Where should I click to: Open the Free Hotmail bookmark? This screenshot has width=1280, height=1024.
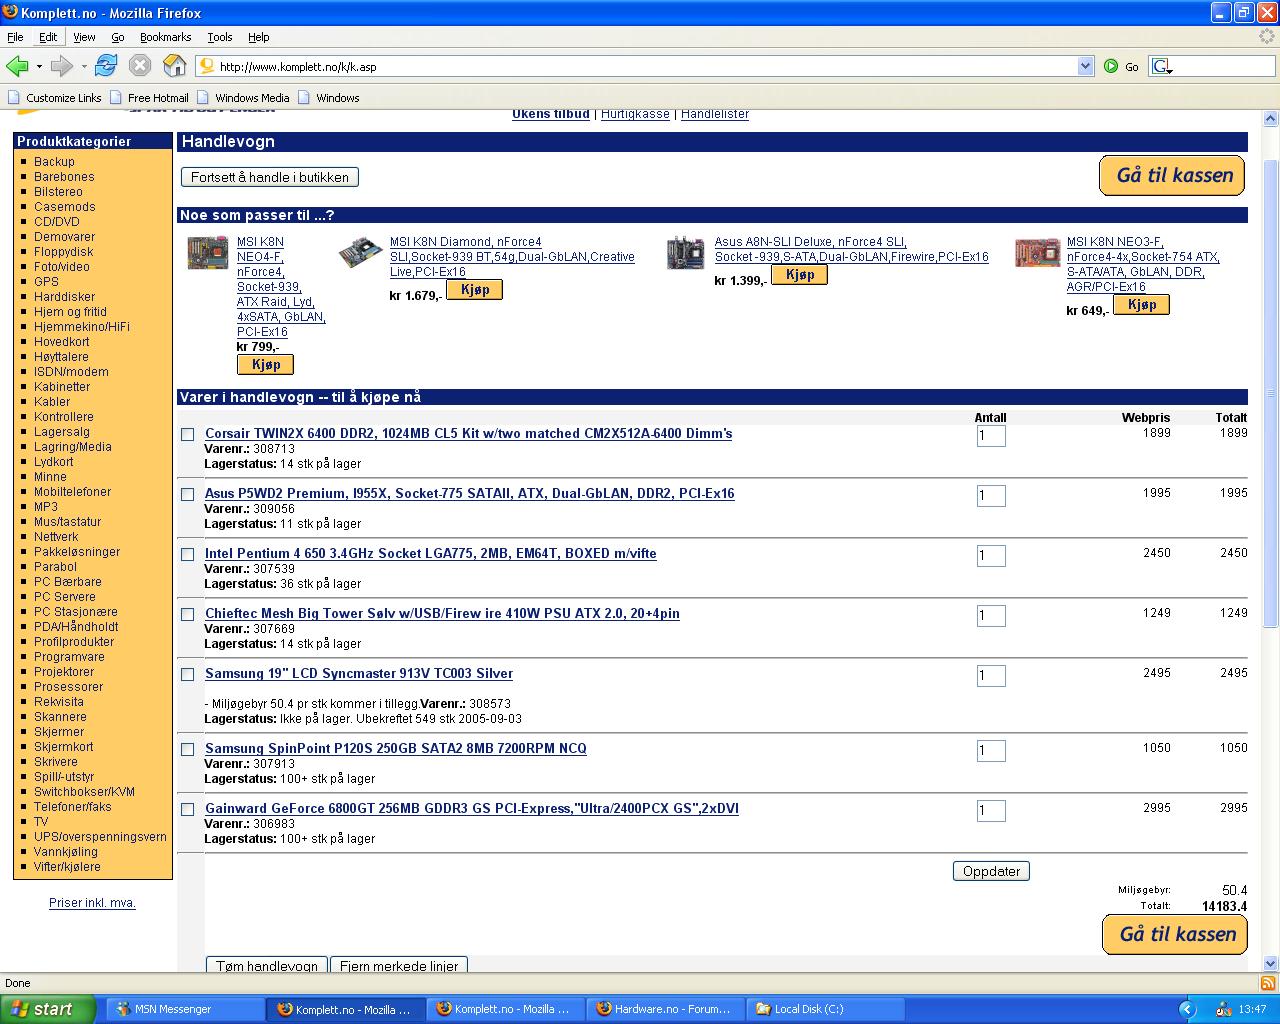tap(149, 98)
